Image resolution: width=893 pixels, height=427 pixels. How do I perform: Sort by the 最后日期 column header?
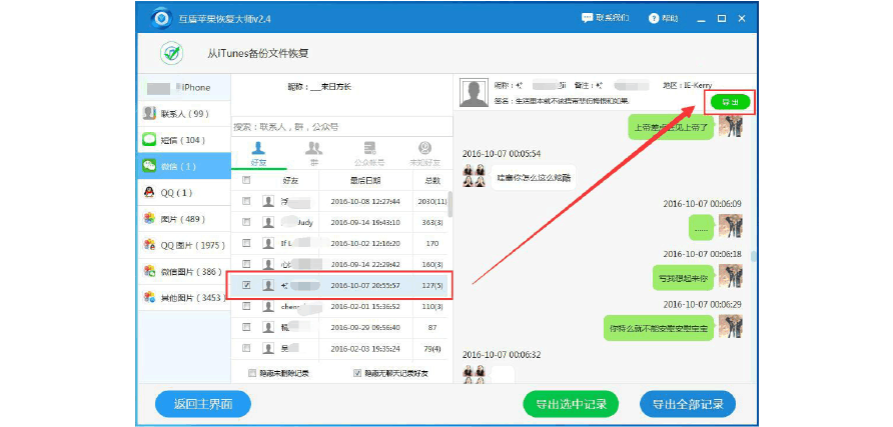365,180
